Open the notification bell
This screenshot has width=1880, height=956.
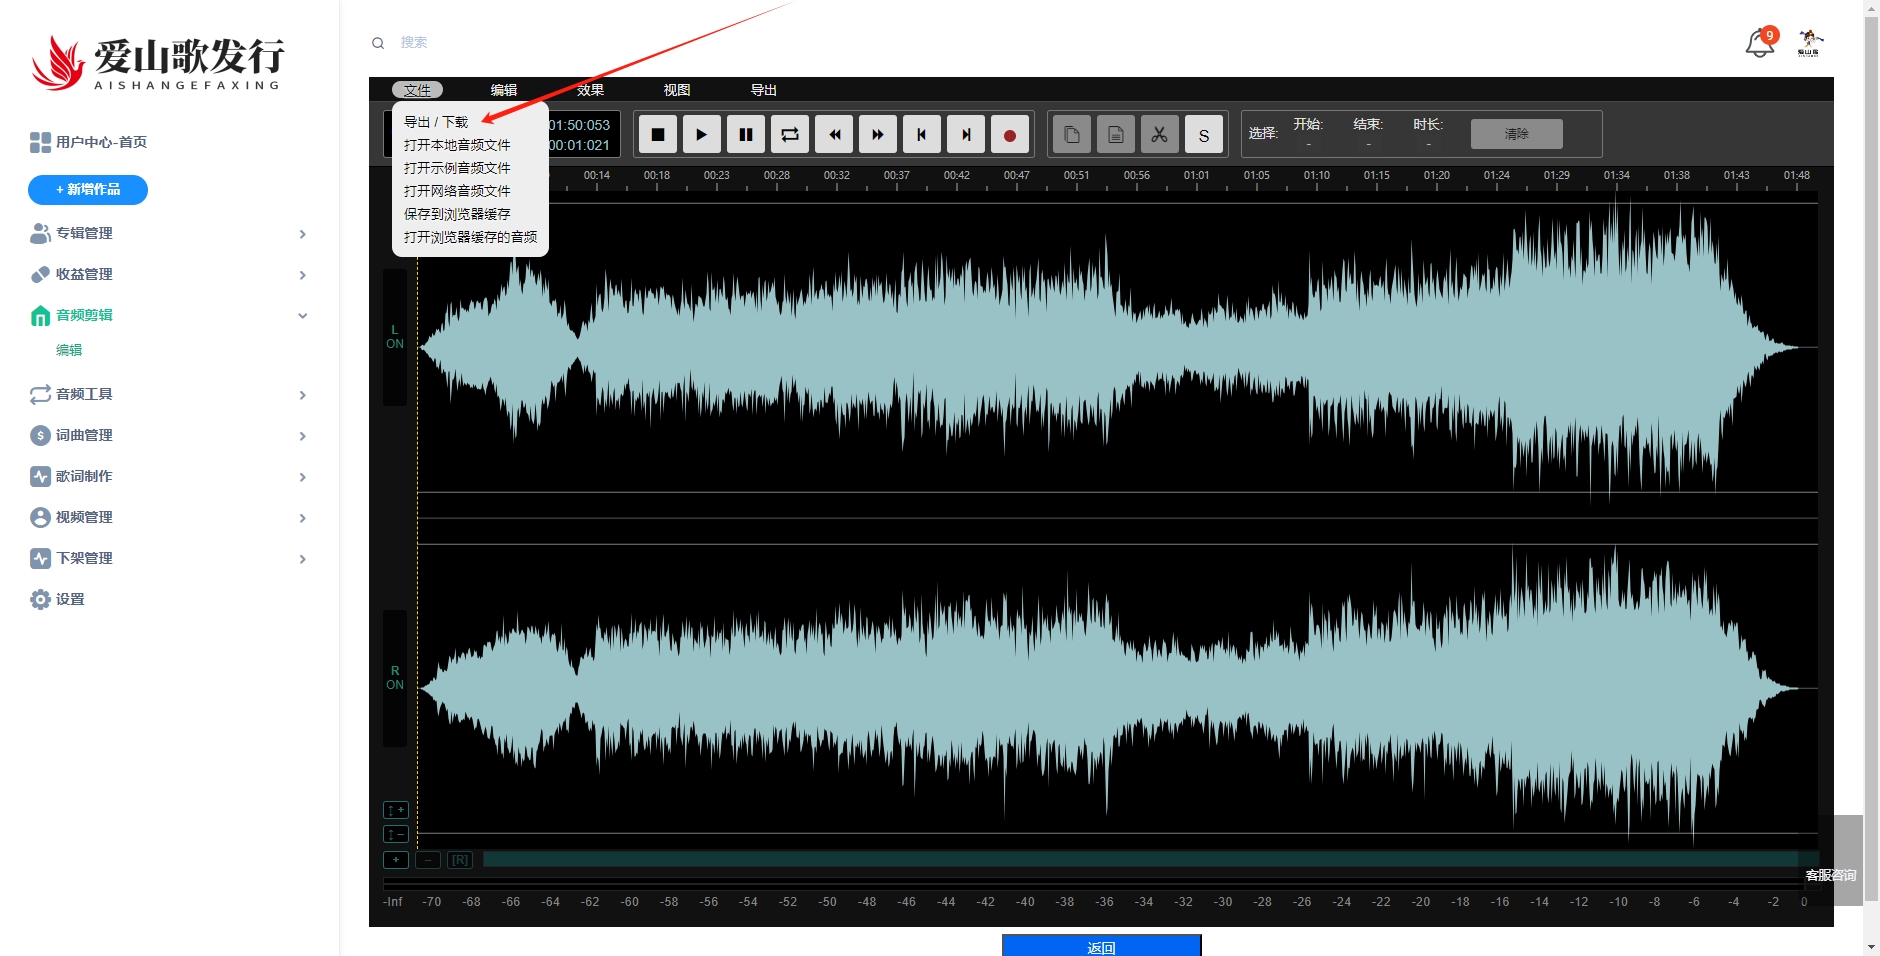[x=1759, y=44]
